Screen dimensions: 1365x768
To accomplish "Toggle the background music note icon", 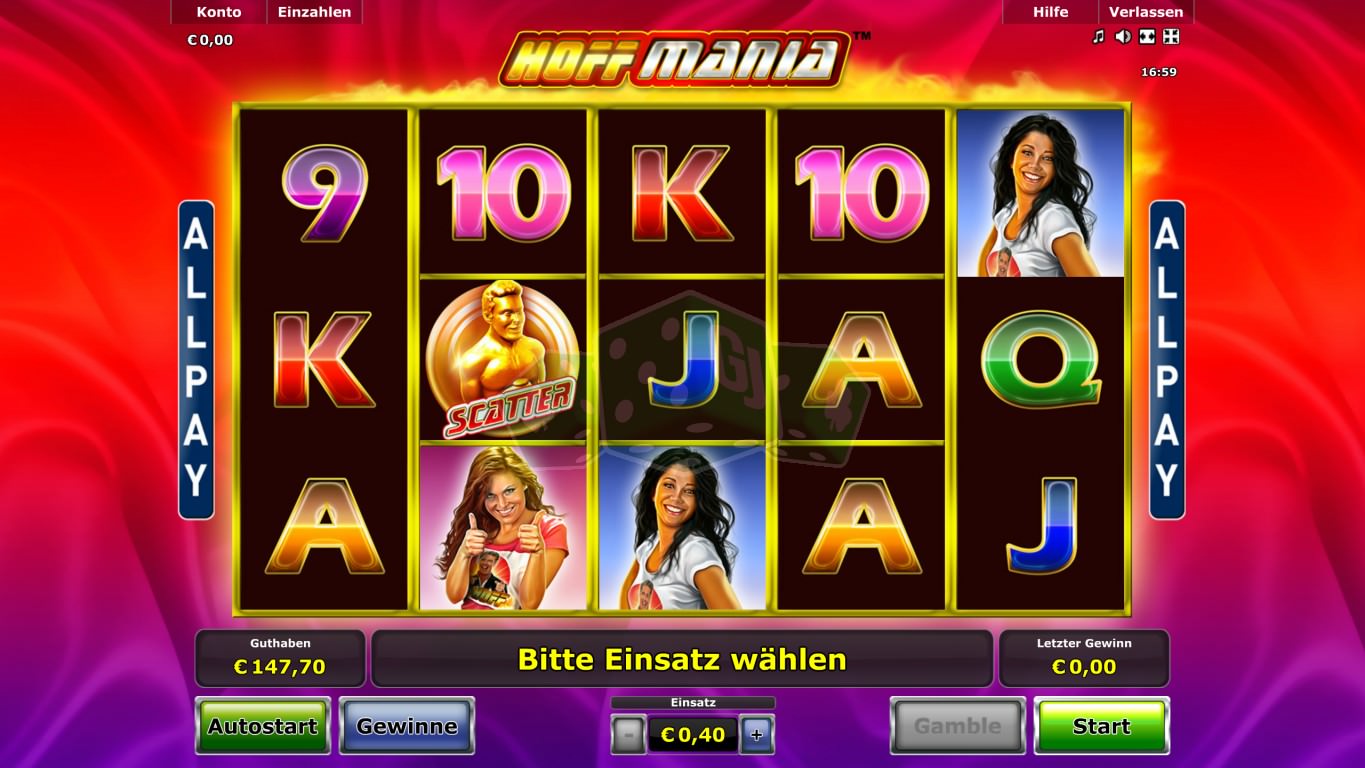I will coord(1098,37).
